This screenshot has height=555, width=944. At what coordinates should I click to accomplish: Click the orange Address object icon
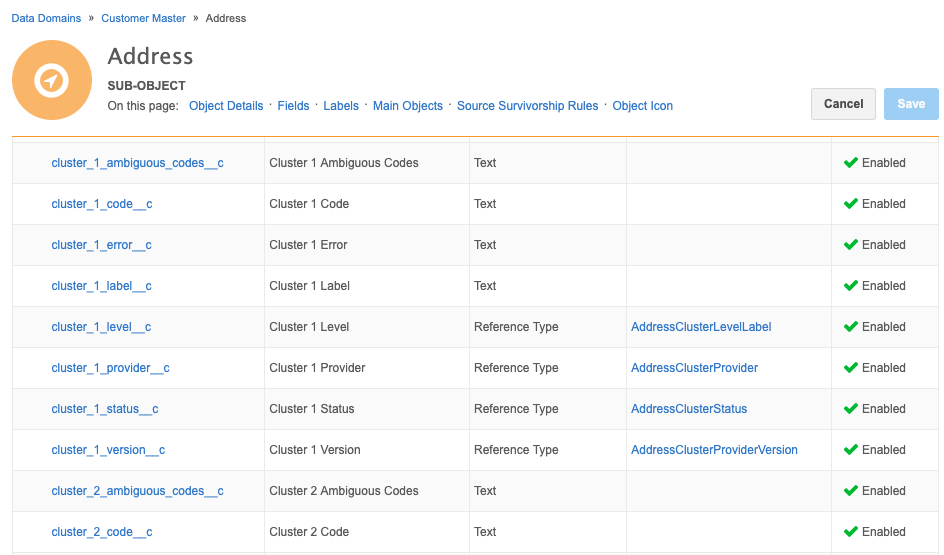click(x=52, y=80)
